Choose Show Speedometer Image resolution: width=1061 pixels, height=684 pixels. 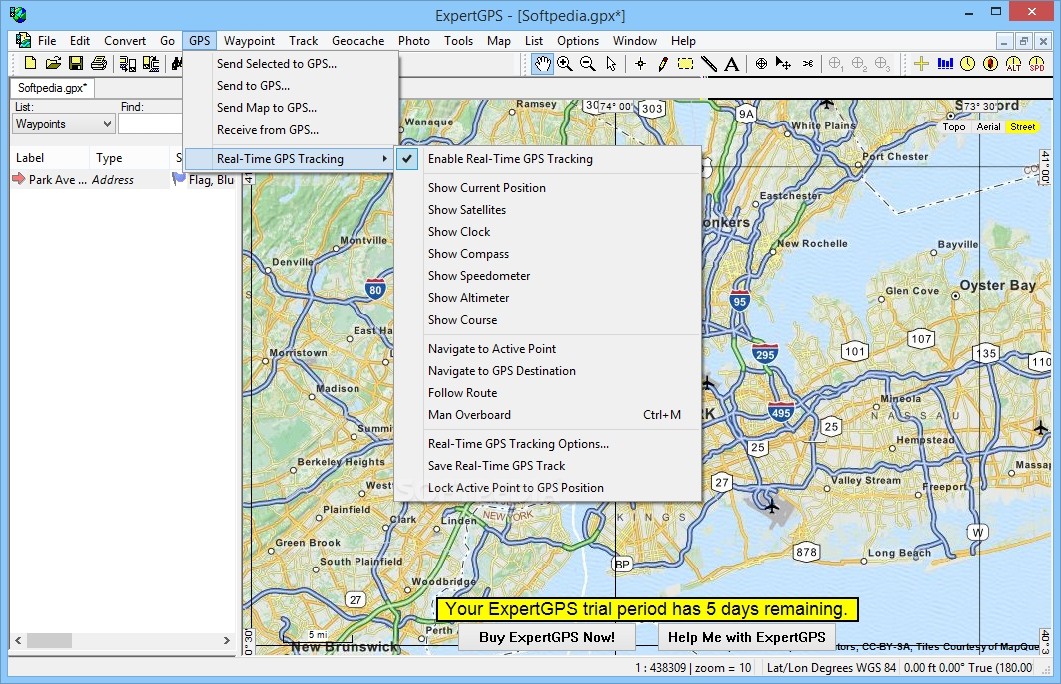[x=547, y=276]
